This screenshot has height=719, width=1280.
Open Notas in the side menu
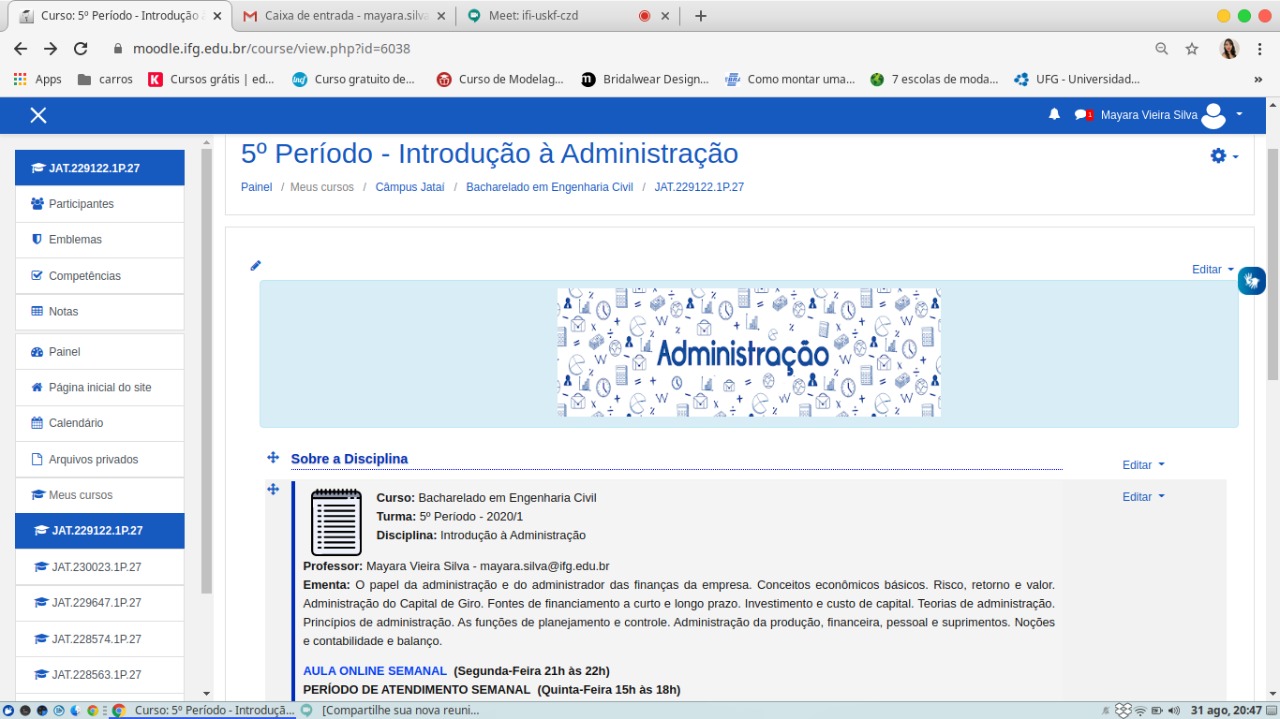tap(63, 312)
